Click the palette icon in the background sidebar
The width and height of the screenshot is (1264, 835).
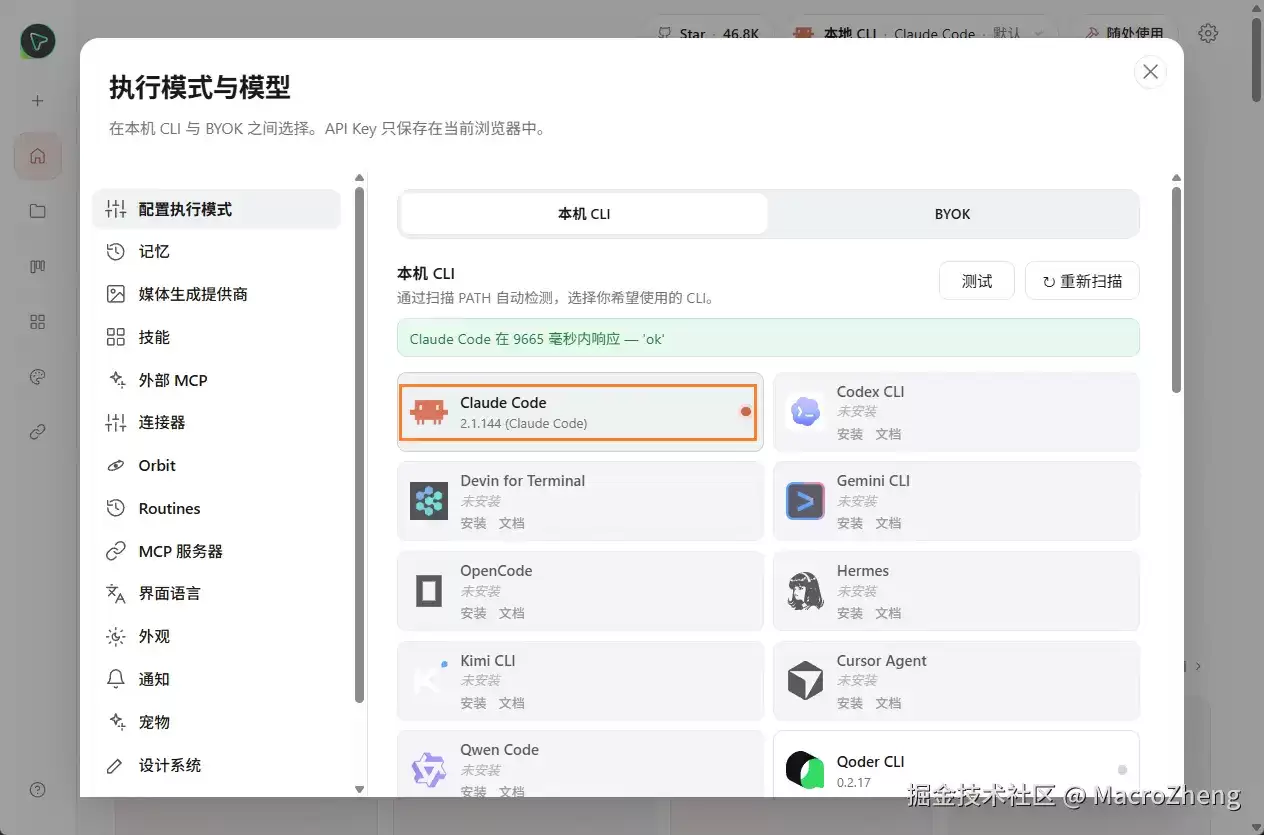tap(38, 377)
